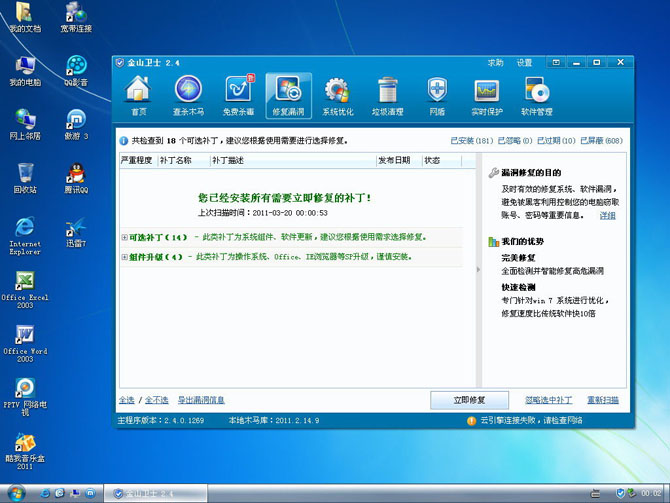This screenshot has height=503, width=670.
Task: Open QQ影音 desktop icon
Action: point(76,71)
